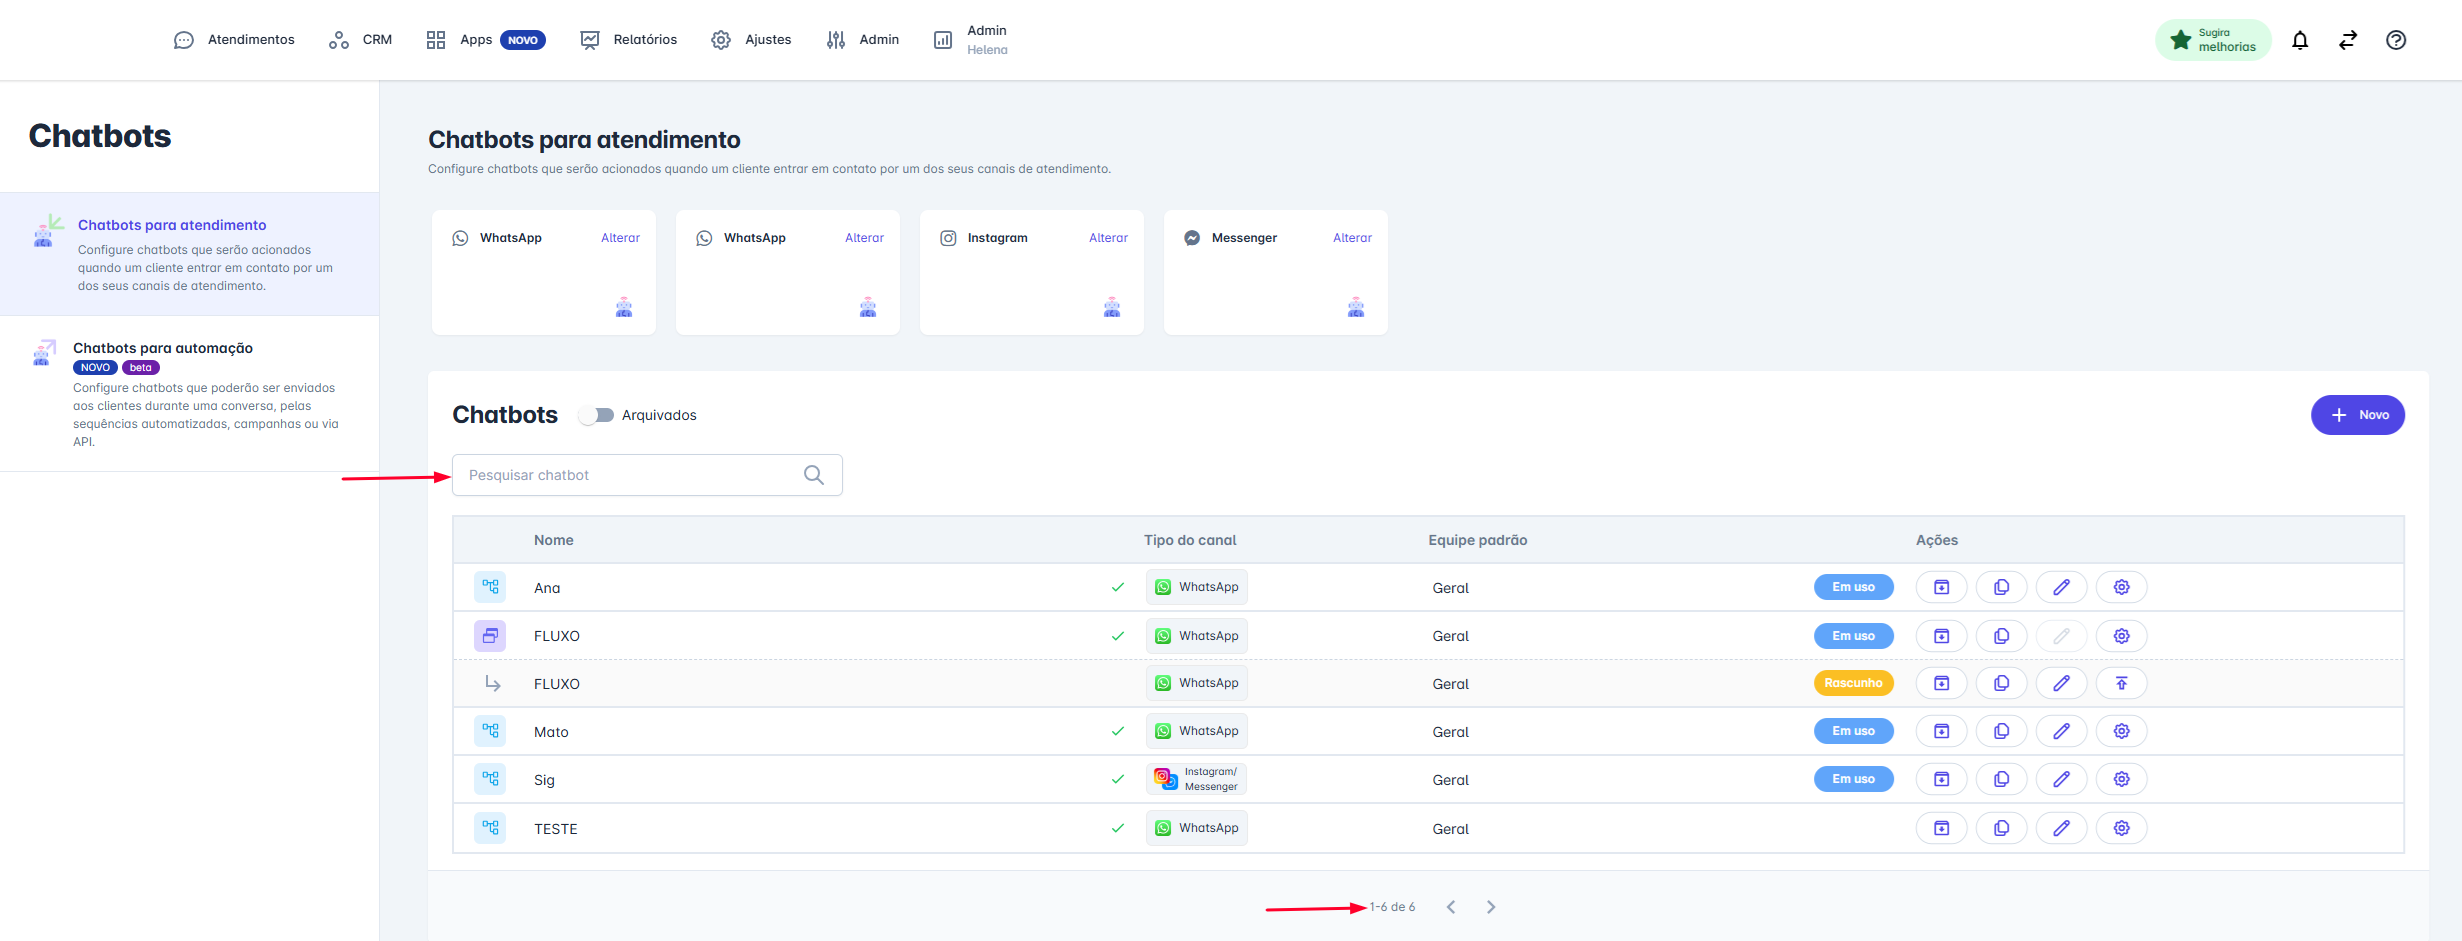Publish the FLUXO draft via upload icon
Image resolution: width=2462 pixels, height=941 pixels.
(x=2121, y=683)
